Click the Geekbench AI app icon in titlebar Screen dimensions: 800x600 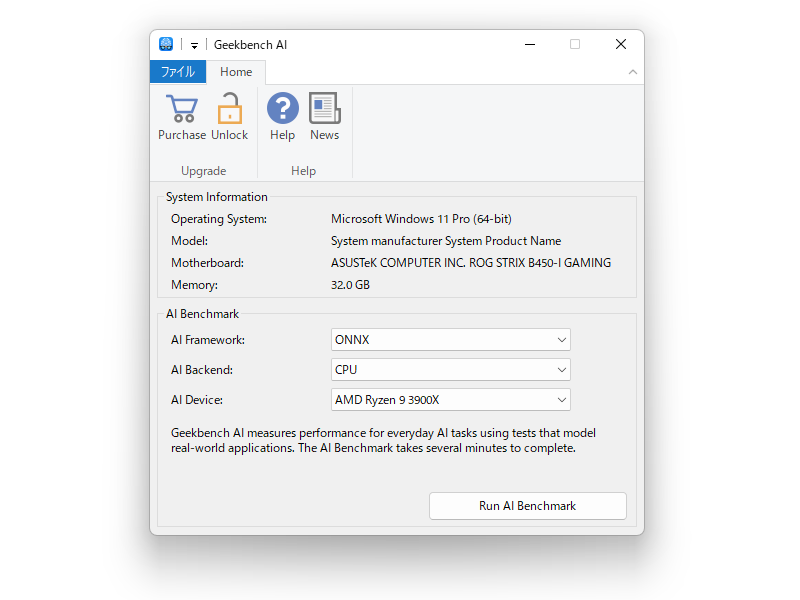[166, 43]
